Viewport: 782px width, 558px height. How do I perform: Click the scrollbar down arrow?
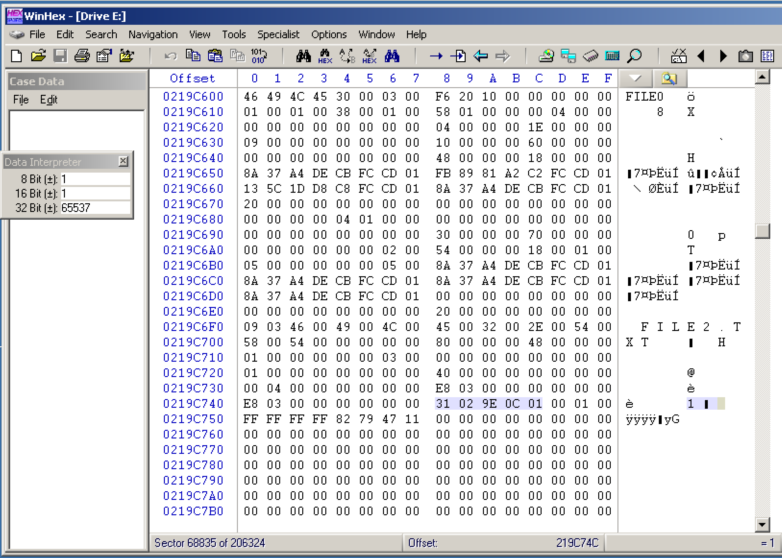pos(762,524)
